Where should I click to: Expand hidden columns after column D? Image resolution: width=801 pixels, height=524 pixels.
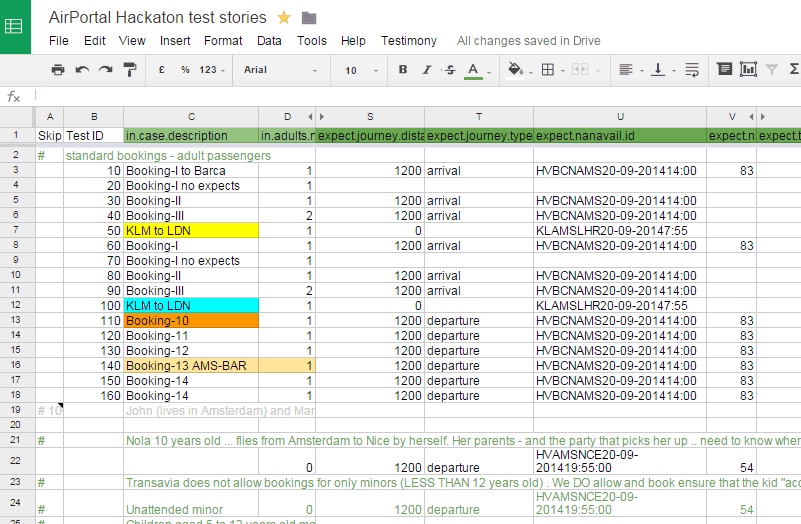[310, 117]
